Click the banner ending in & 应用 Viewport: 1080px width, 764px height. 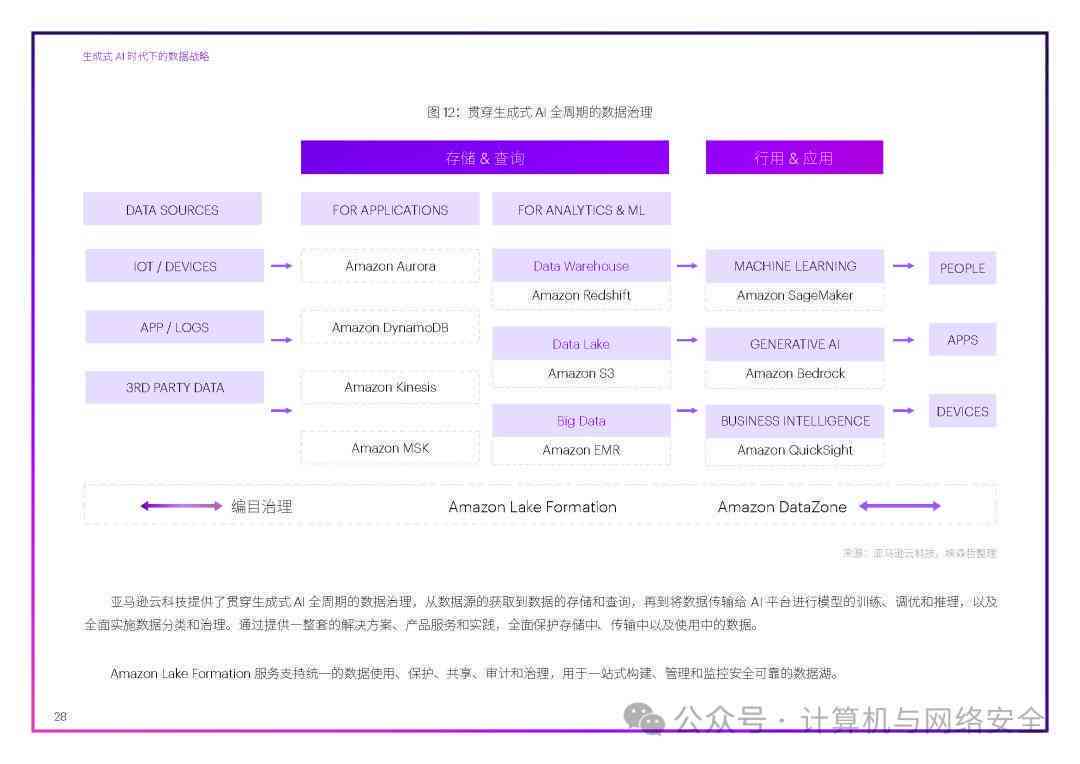[794, 158]
